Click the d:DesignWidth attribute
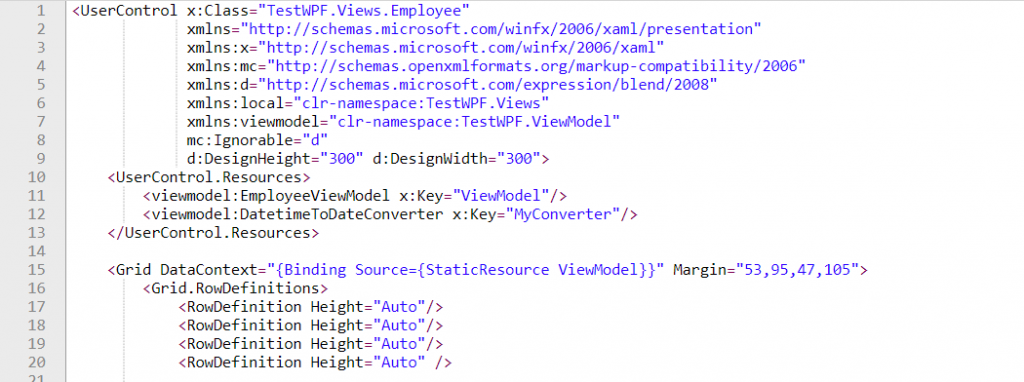 pos(434,159)
